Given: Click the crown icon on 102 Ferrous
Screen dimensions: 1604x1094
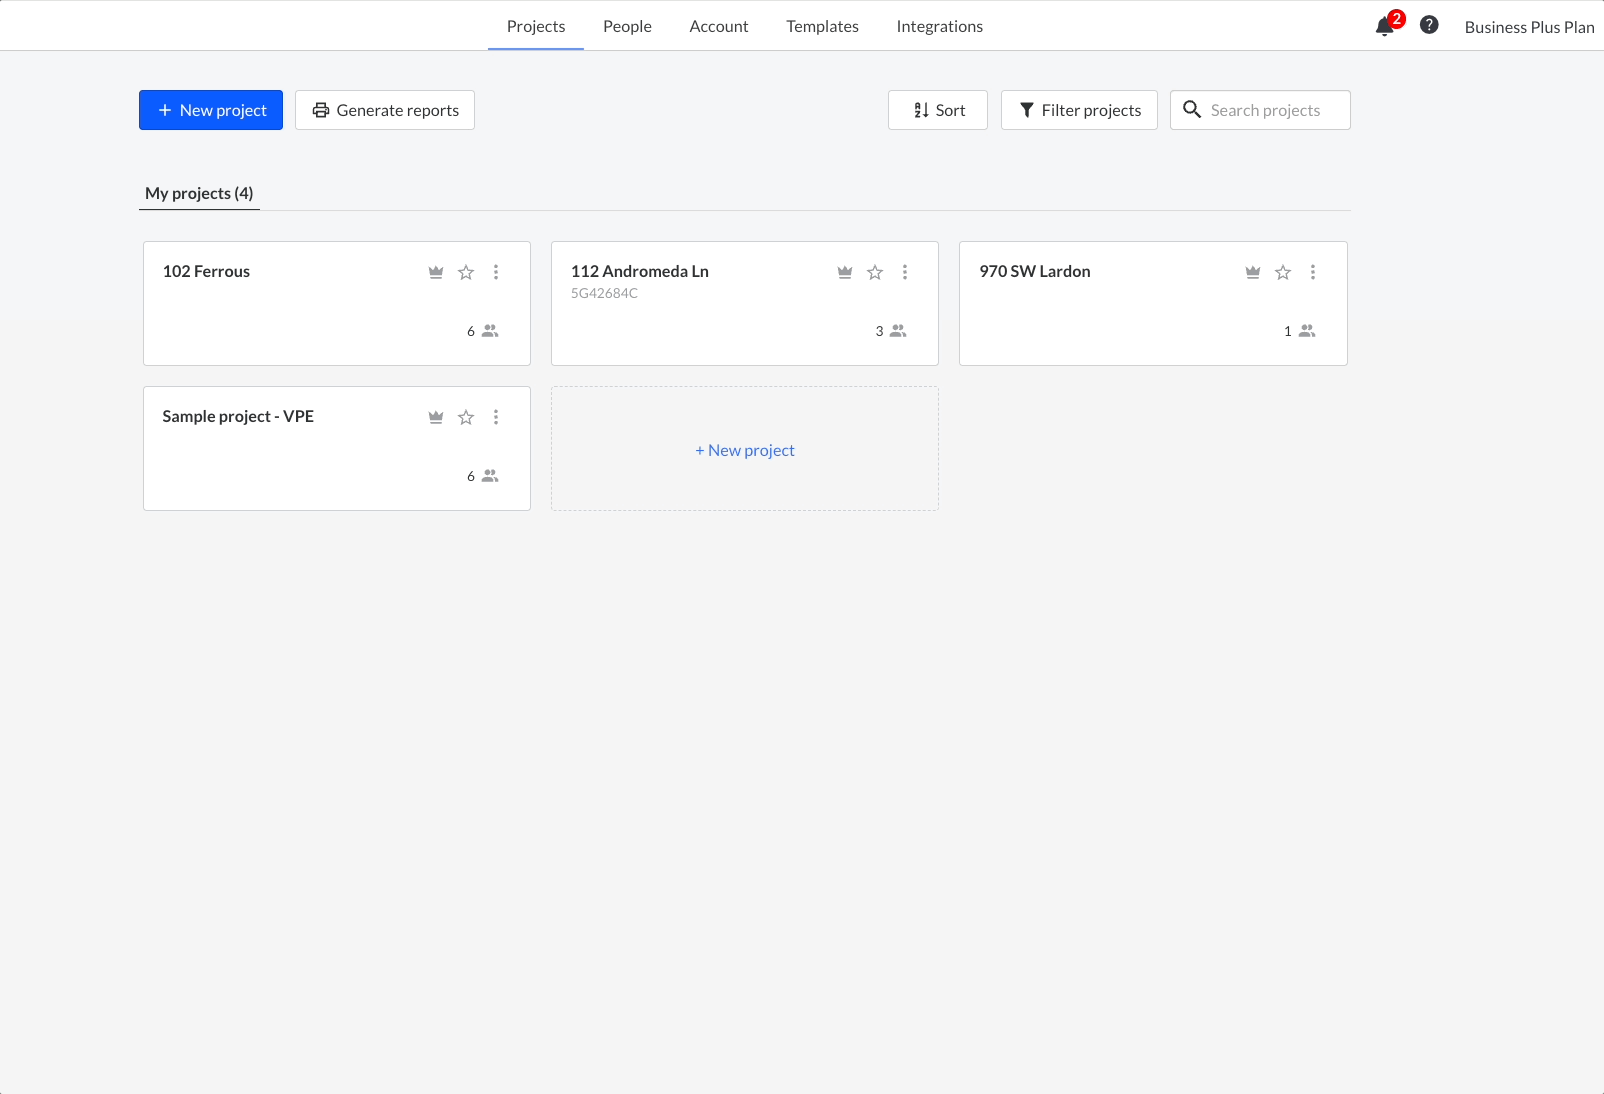Looking at the screenshot, I should point(436,272).
